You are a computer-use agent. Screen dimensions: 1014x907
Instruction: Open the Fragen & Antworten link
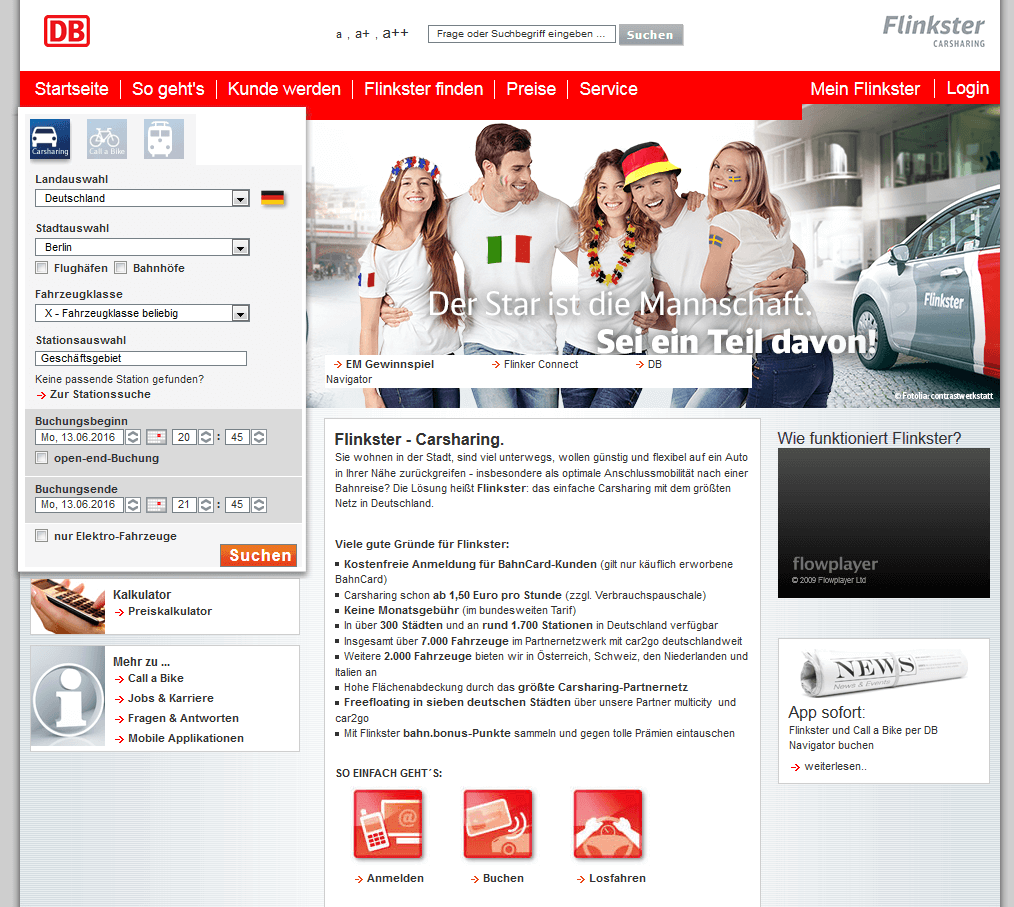184,718
